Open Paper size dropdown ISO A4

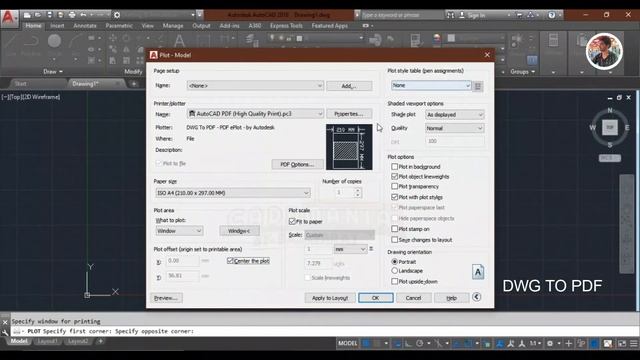coord(233,193)
